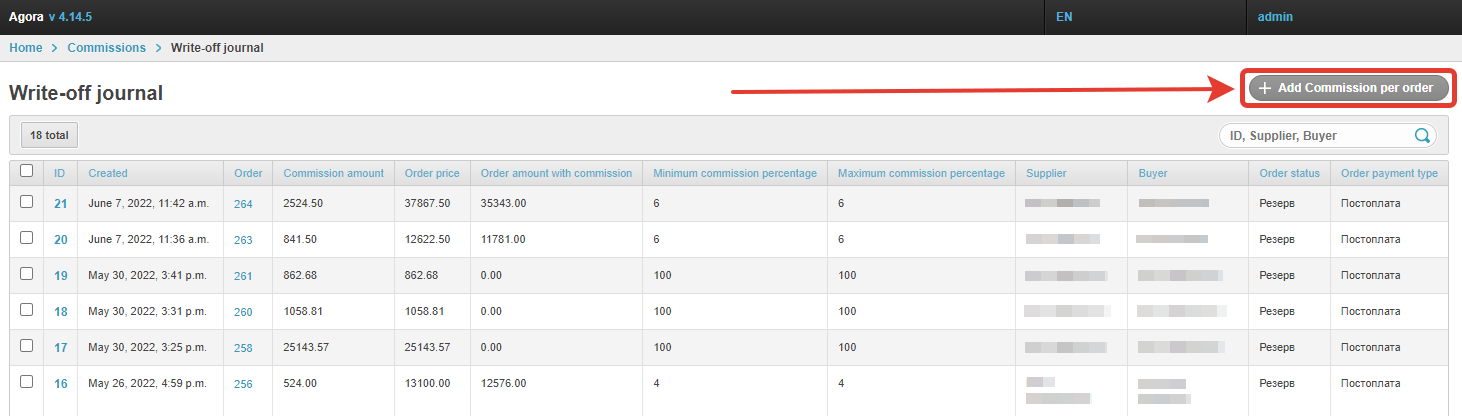
Task: Check the checkbox for row ID 21
Action: coord(27,202)
